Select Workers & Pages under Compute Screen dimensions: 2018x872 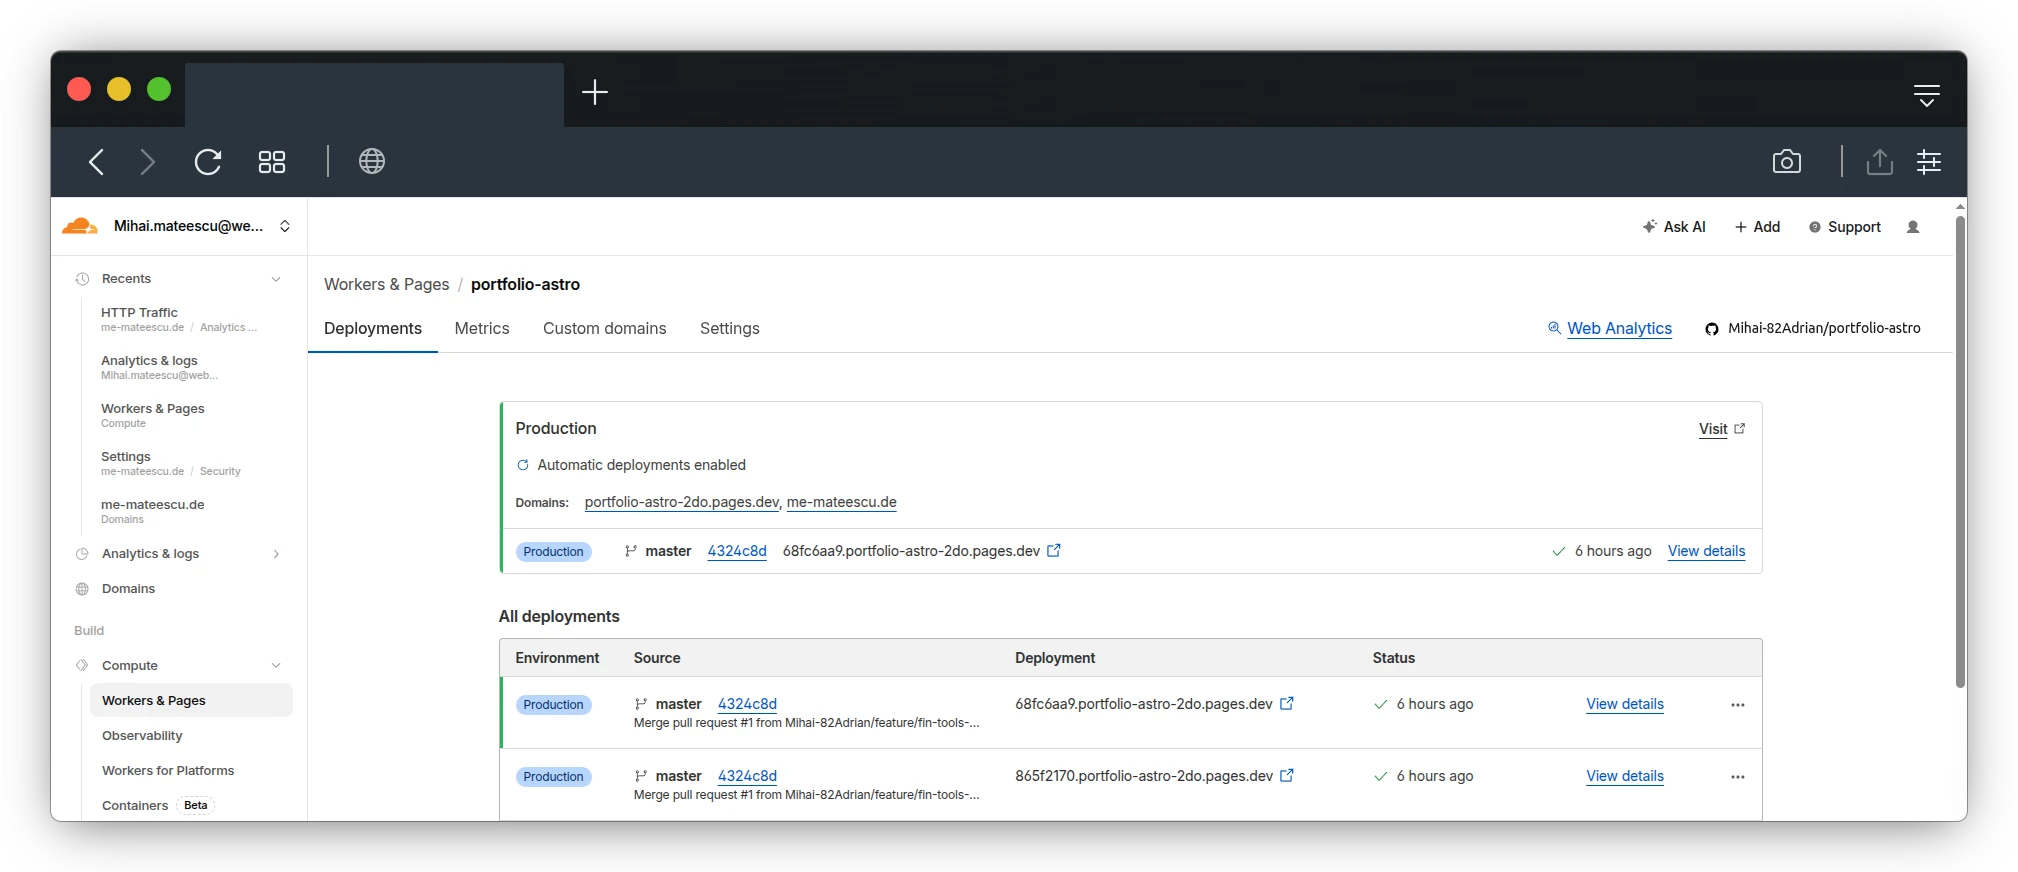point(191,701)
